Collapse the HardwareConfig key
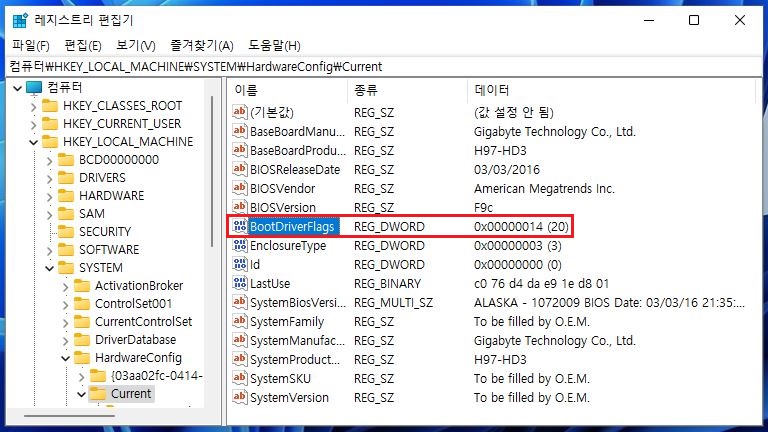The image size is (768, 432). pos(66,359)
